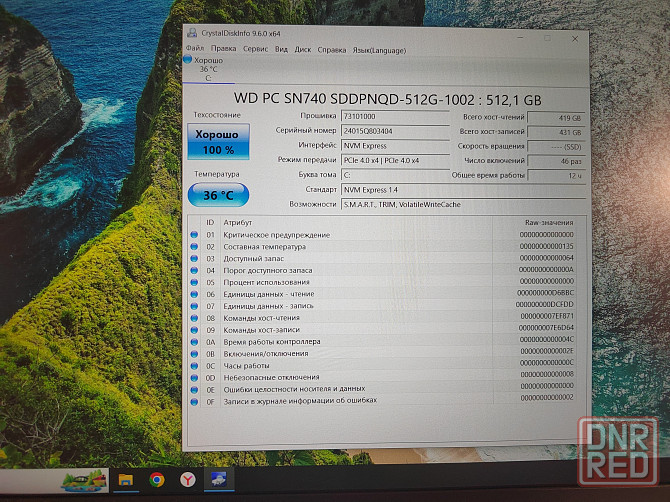Click the blue status circle next to Хорошо tab
This screenshot has height=502, width=670.
coord(187,59)
